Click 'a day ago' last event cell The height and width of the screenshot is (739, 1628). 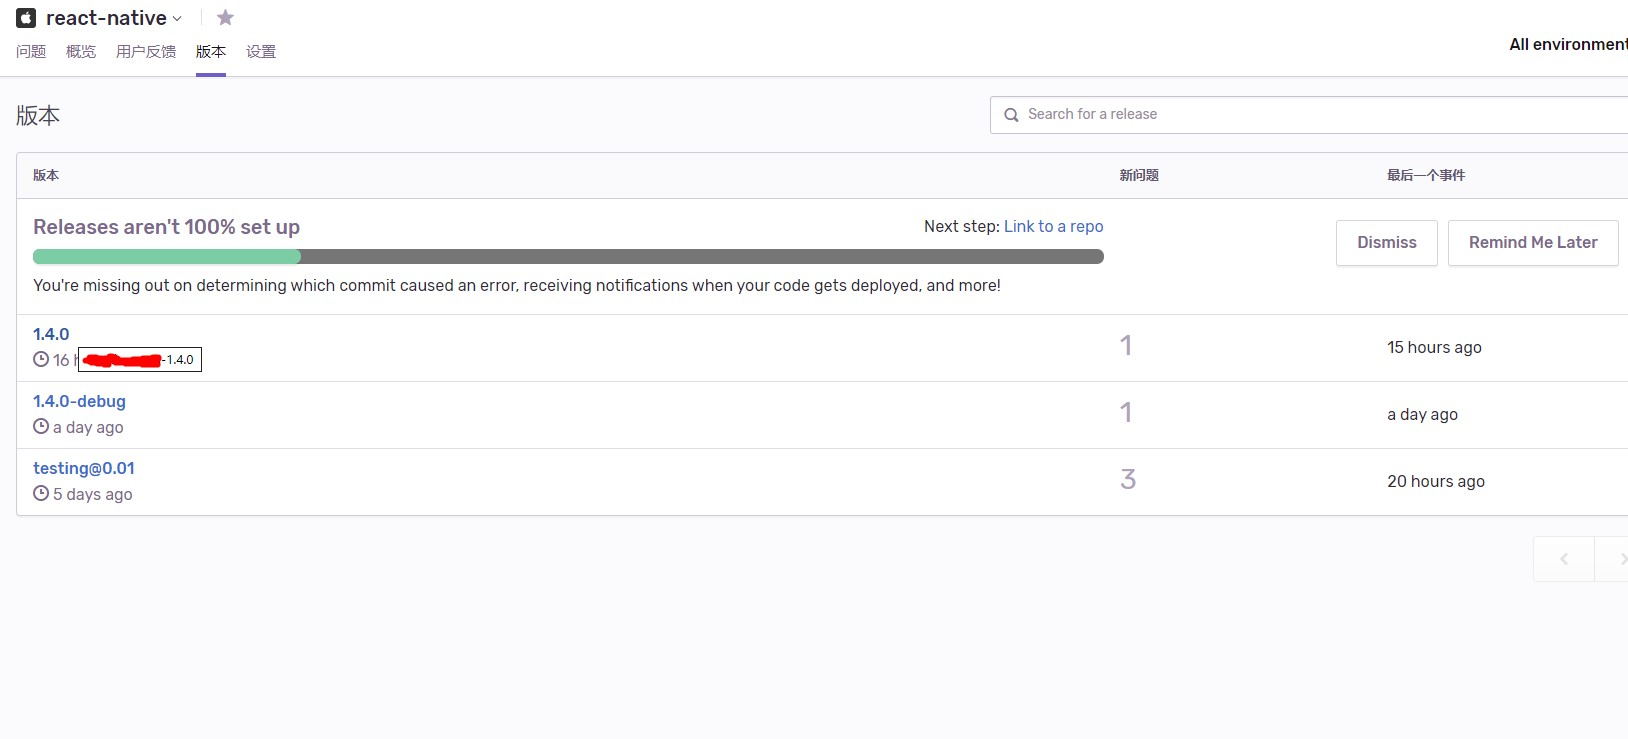(1422, 414)
